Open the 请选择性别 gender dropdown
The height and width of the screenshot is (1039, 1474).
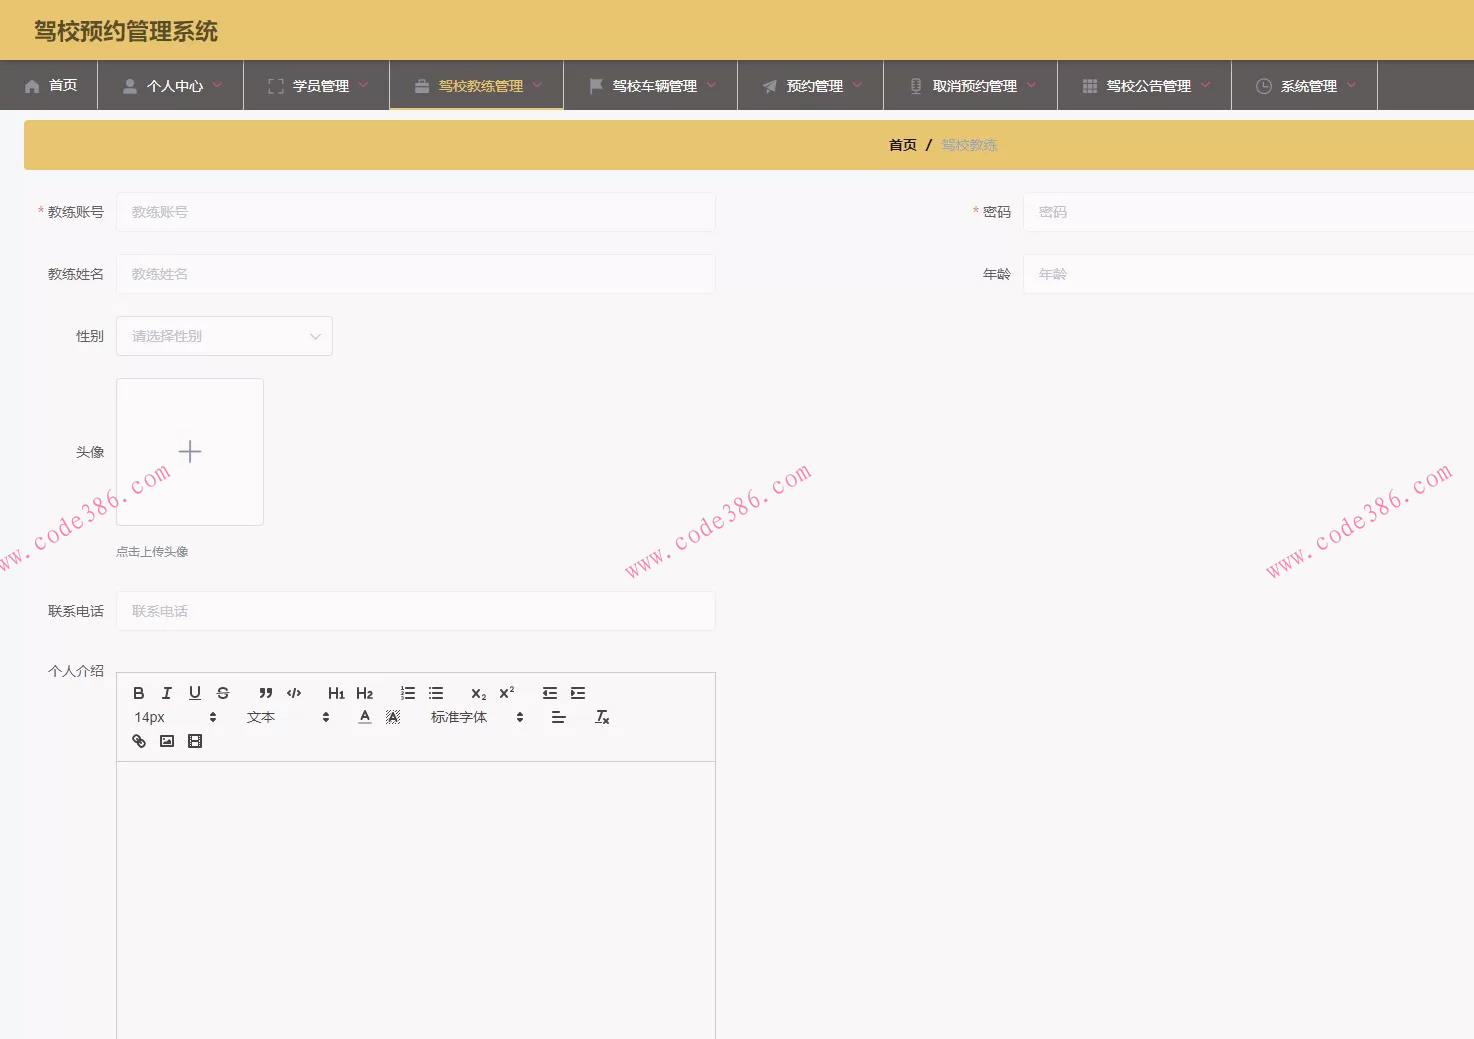(x=224, y=336)
